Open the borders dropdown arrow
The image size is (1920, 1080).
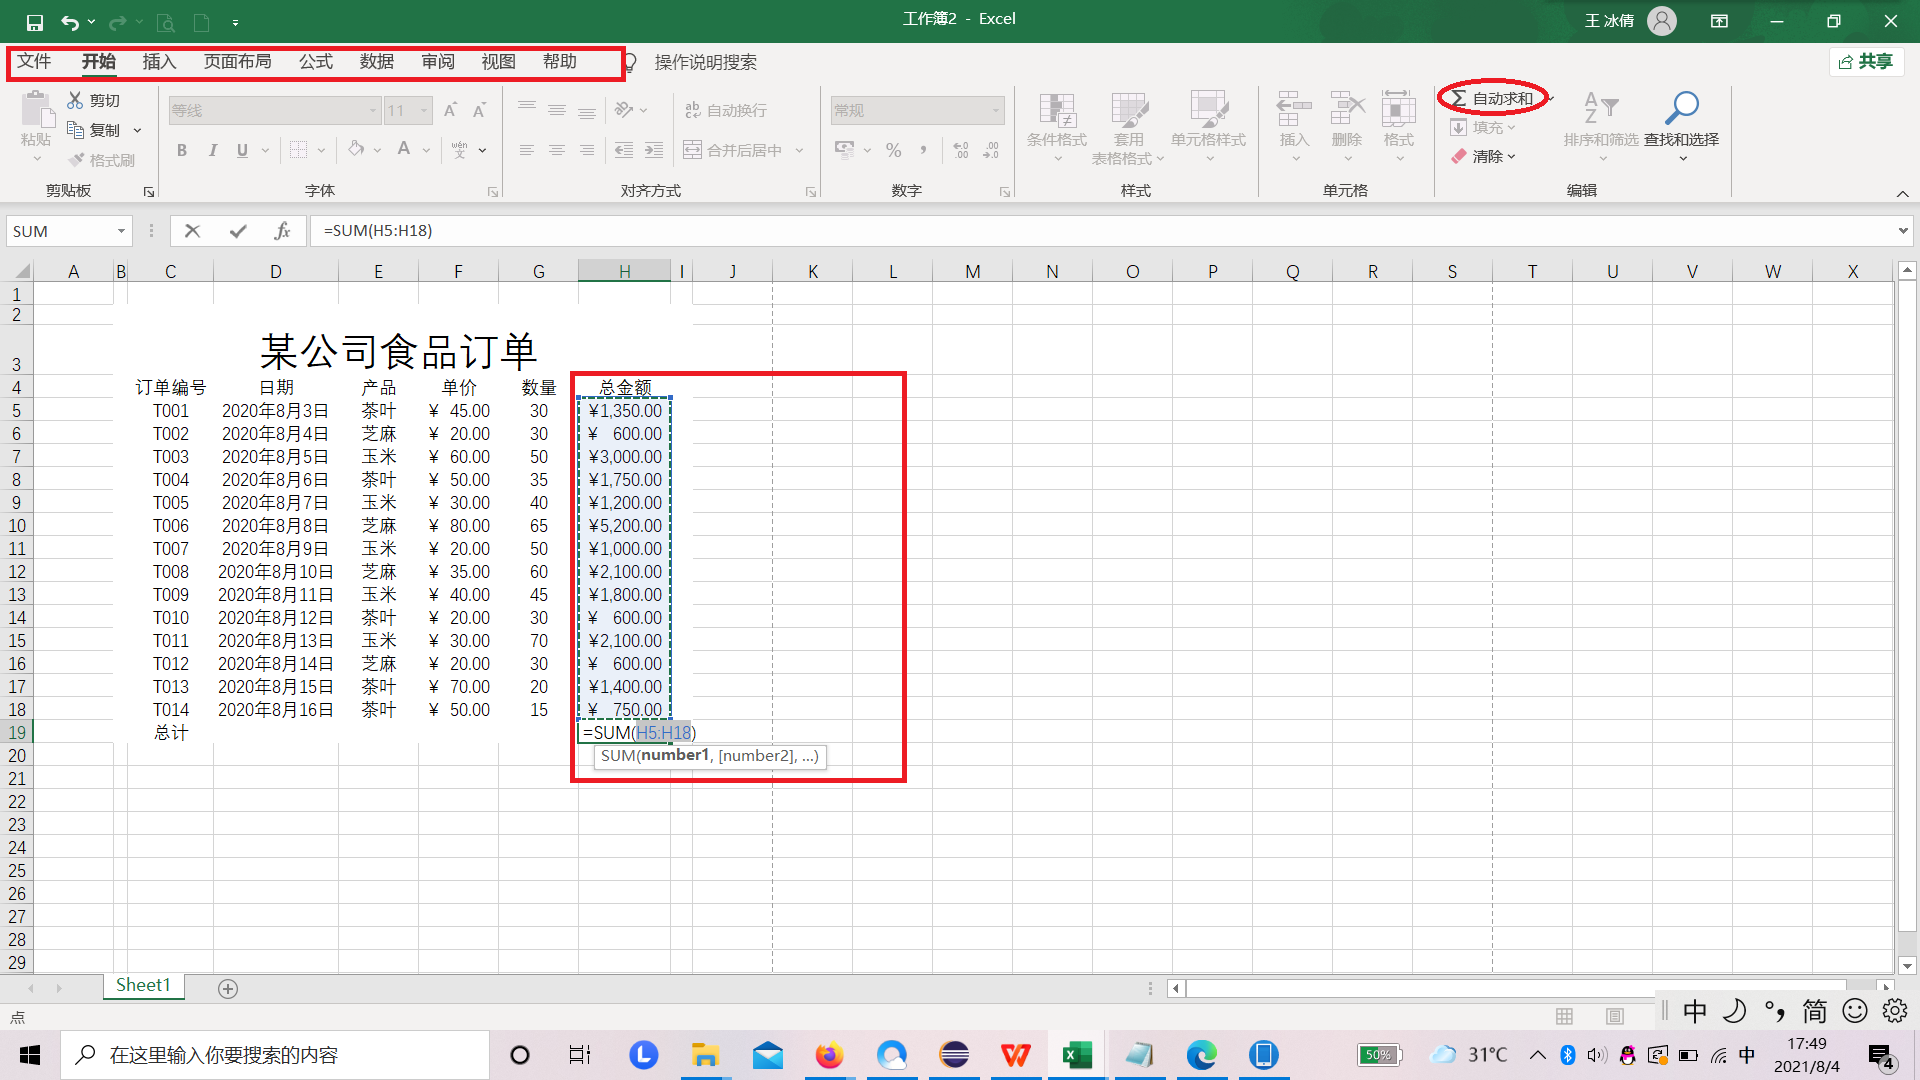point(321,150)
